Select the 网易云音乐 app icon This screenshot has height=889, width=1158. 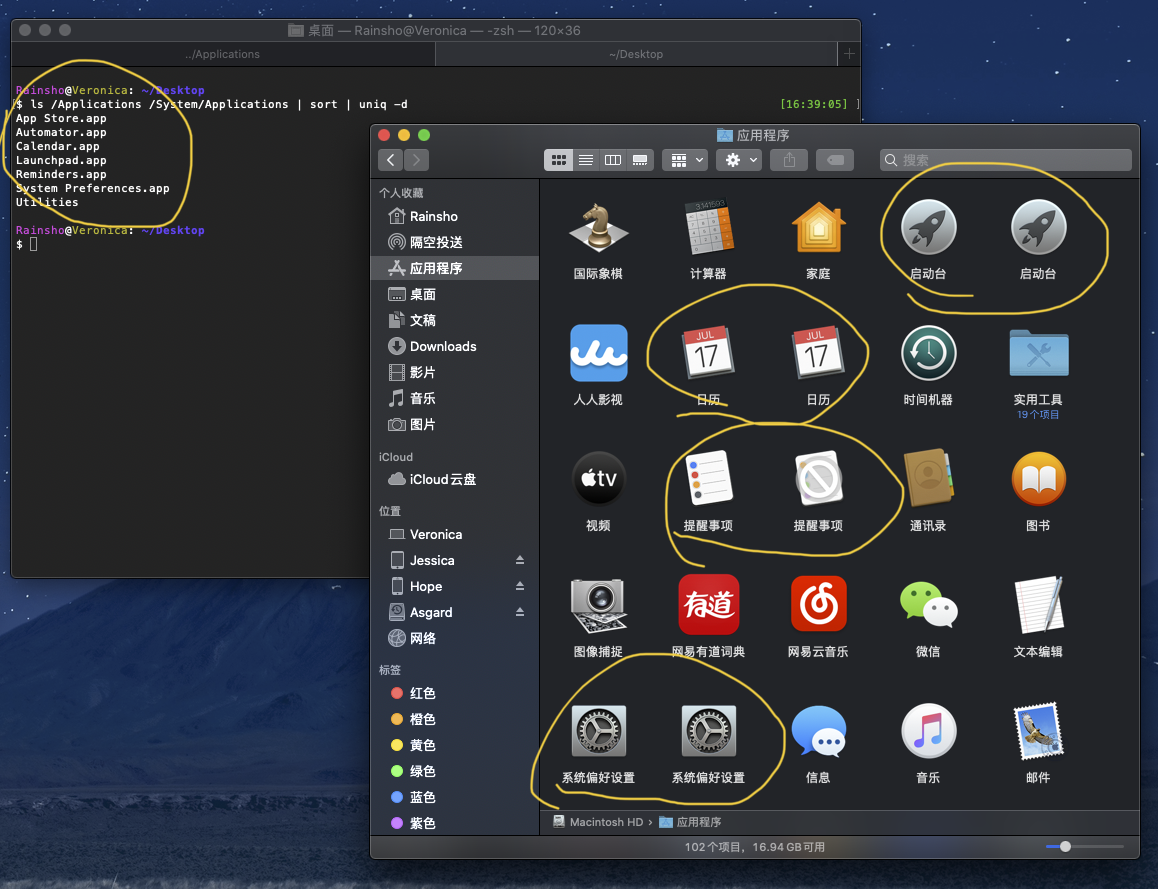click(818, 605)
